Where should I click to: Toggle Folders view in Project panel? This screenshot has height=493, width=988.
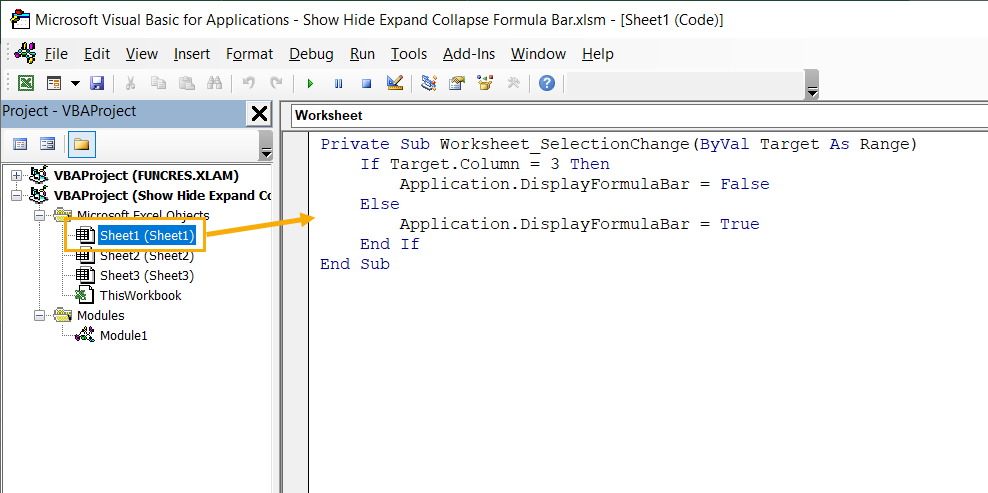tap(81, 145)
